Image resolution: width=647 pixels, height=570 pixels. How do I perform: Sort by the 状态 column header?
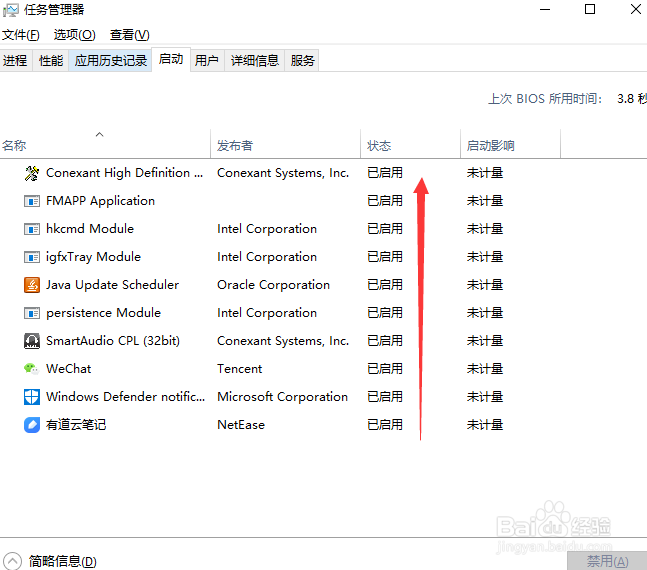(411, 144)
